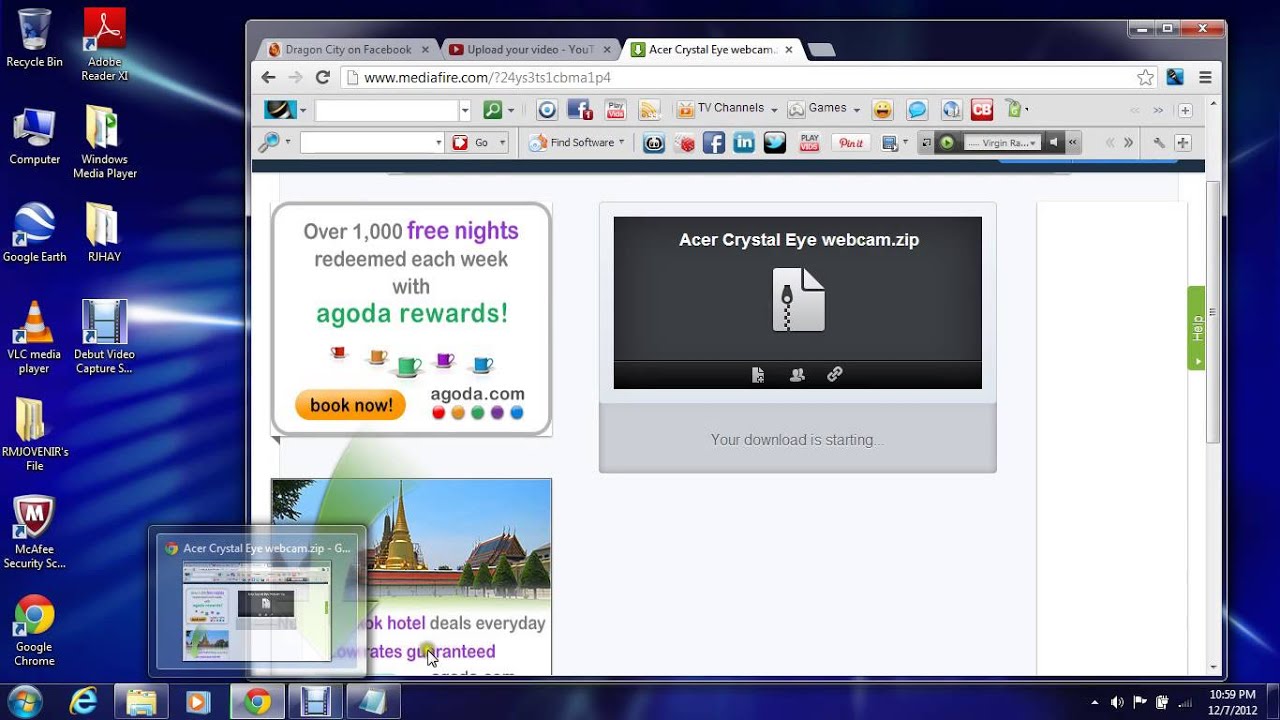Close the Dragon City tab
Viewport: 1280px width, 720px height.
[425, 49]
